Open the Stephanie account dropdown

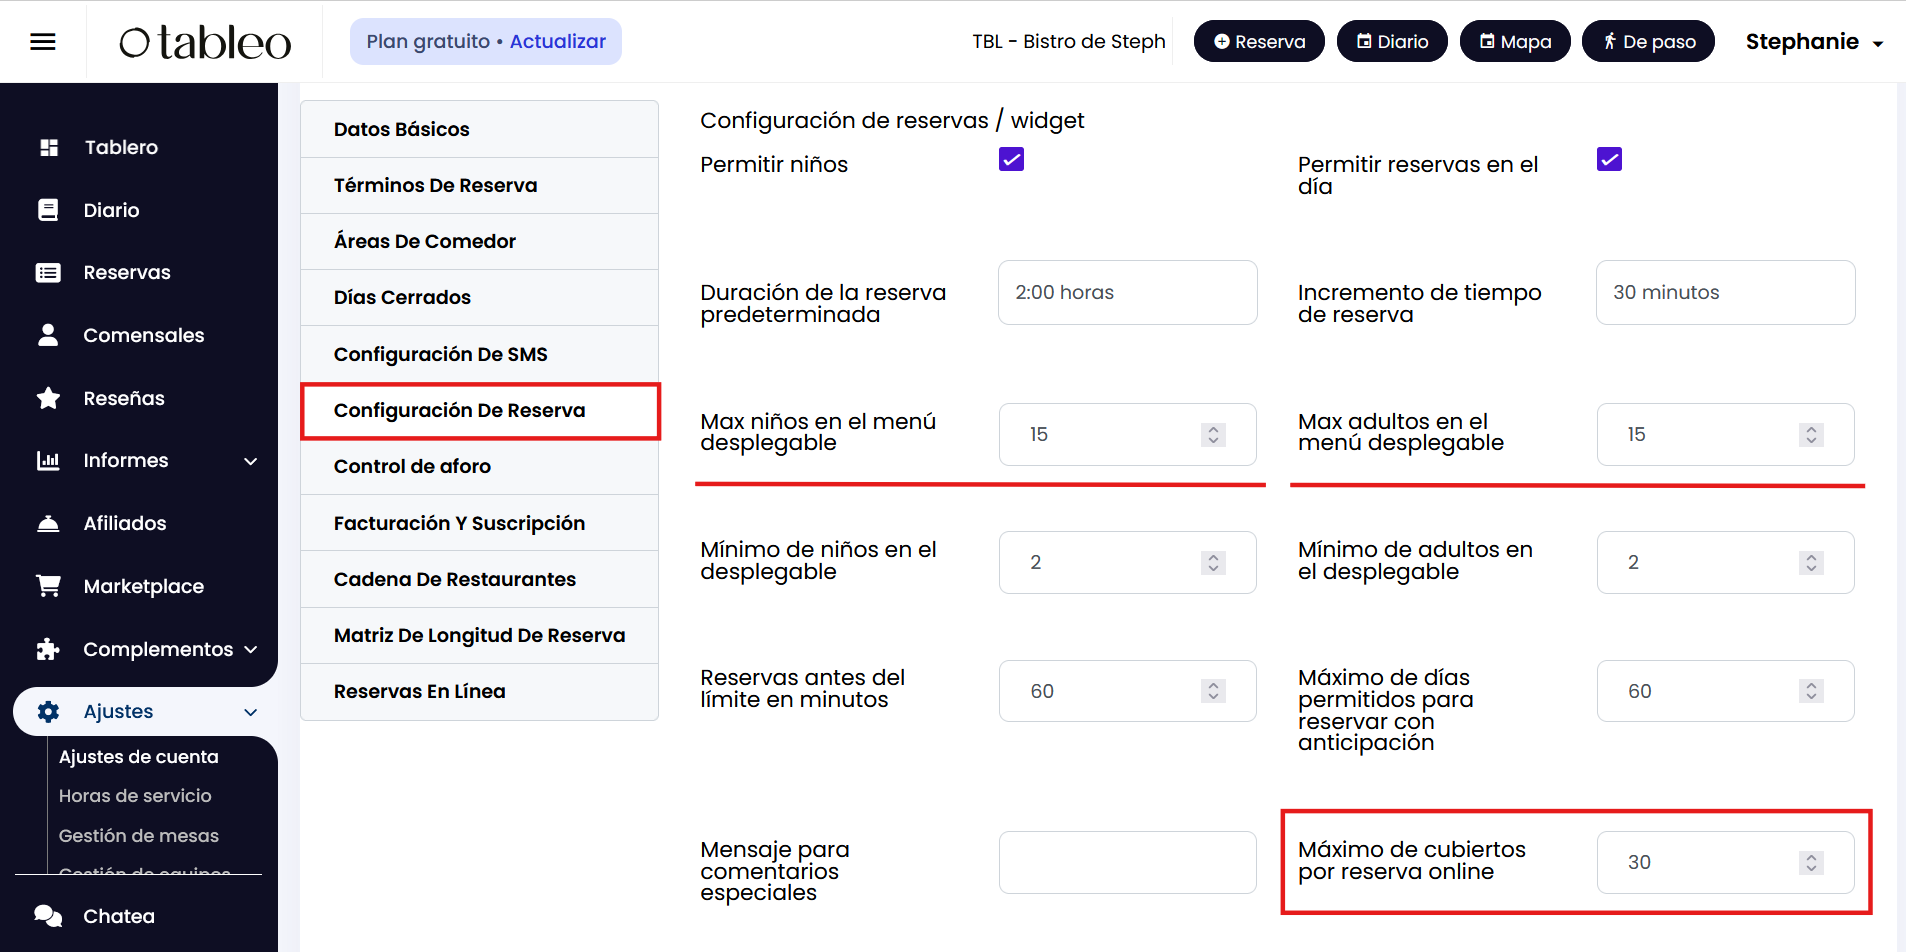[x=1814, y=42]
